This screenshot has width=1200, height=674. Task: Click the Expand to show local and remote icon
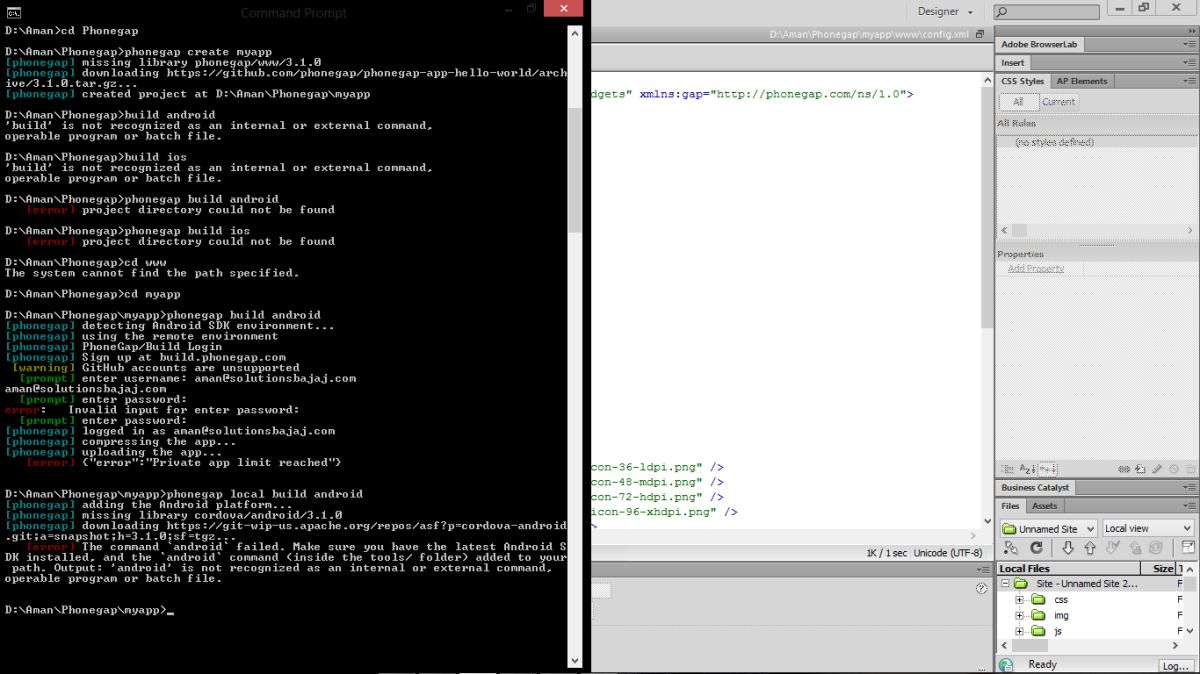click(1187, 548)
